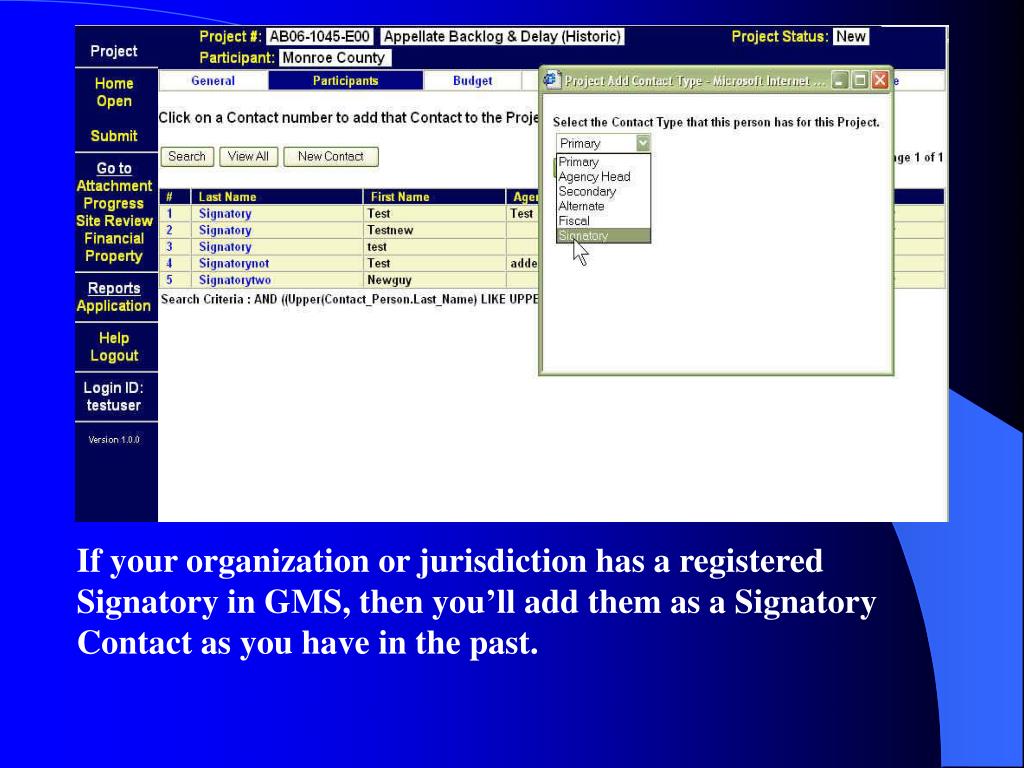Select contact number 1
The image size is (1024, 768).
coord(169,214)
